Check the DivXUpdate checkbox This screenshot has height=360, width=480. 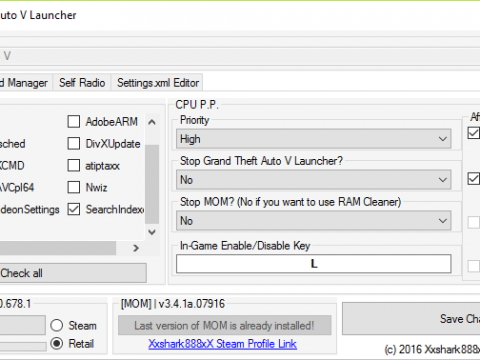point(74,144)
